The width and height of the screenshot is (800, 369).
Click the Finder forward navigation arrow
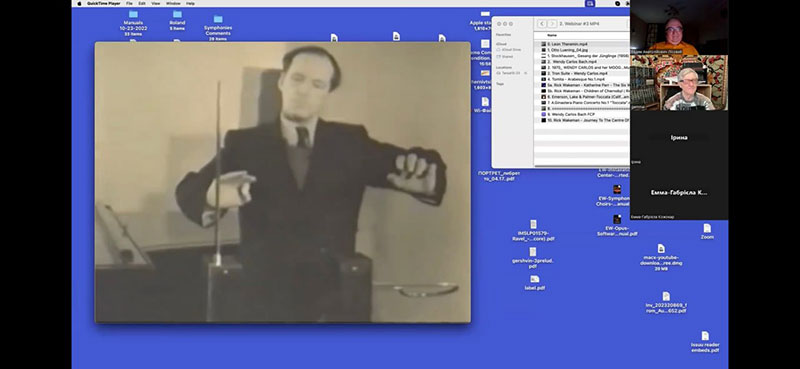point(552,24)
